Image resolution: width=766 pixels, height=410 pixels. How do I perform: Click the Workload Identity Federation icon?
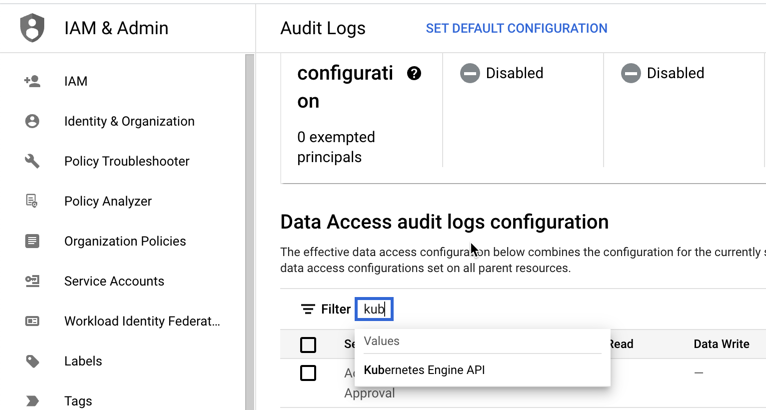coord(32,321)
